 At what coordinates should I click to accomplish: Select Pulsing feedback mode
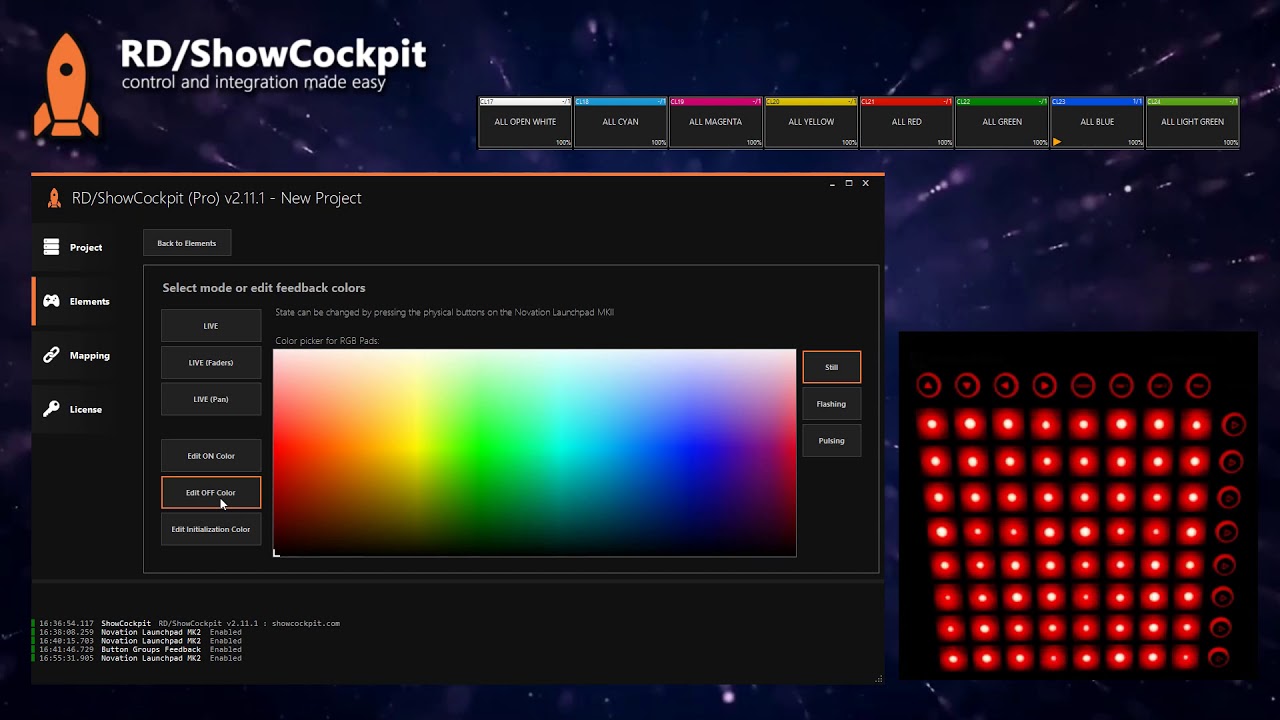pos(831,440)
